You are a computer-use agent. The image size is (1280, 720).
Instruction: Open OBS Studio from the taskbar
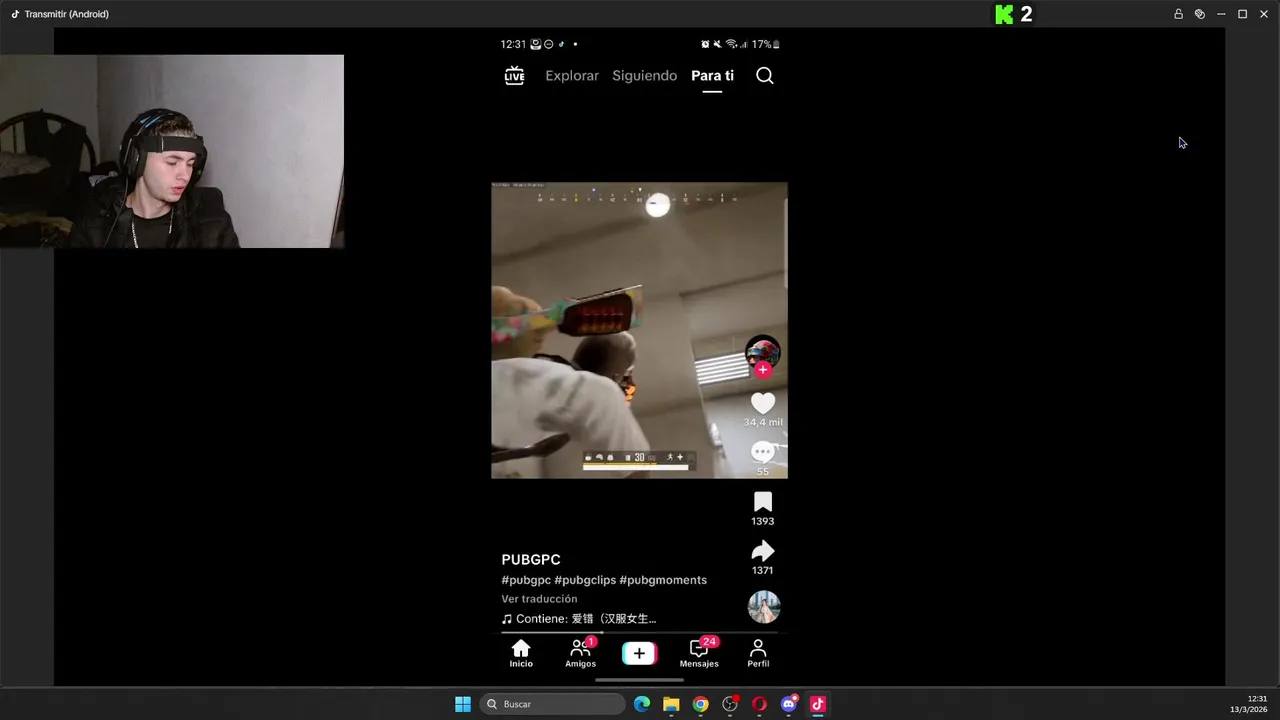730,704
